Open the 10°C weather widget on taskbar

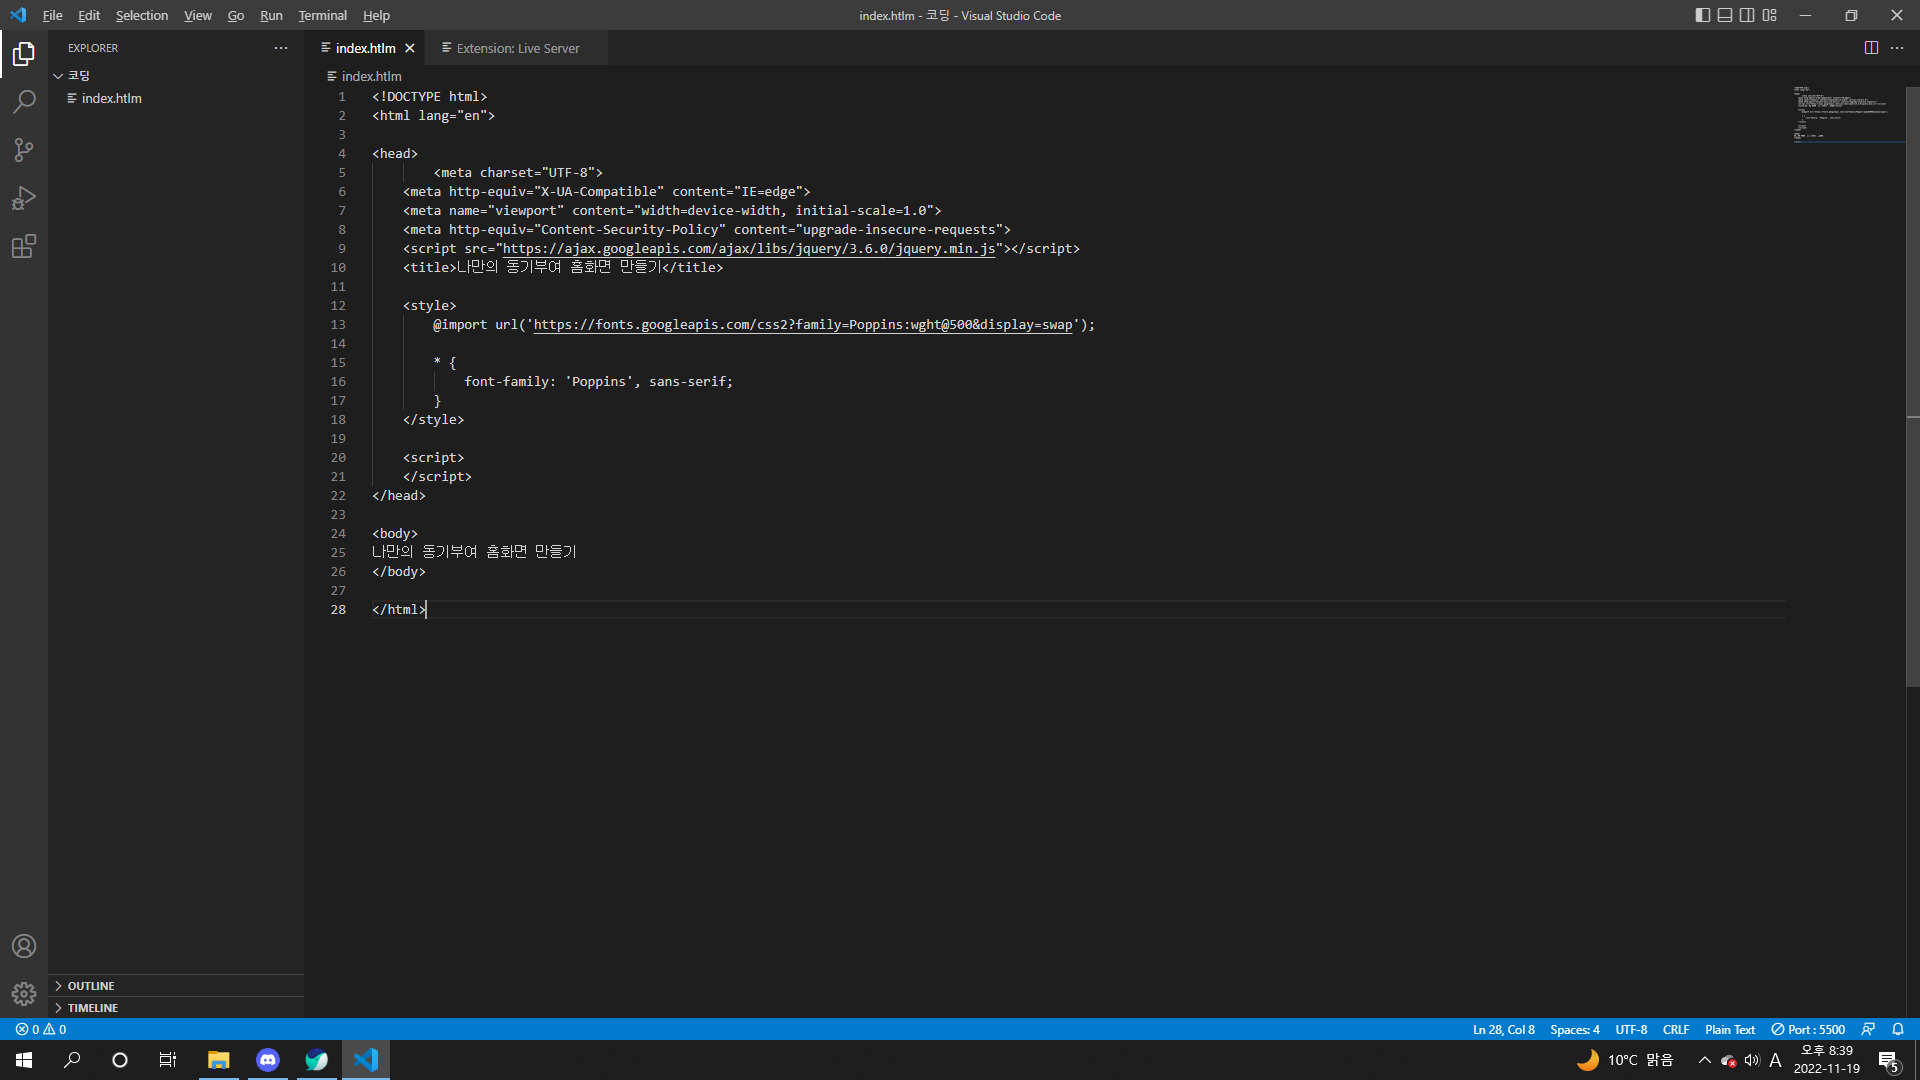click(x=1625, y=1060)
